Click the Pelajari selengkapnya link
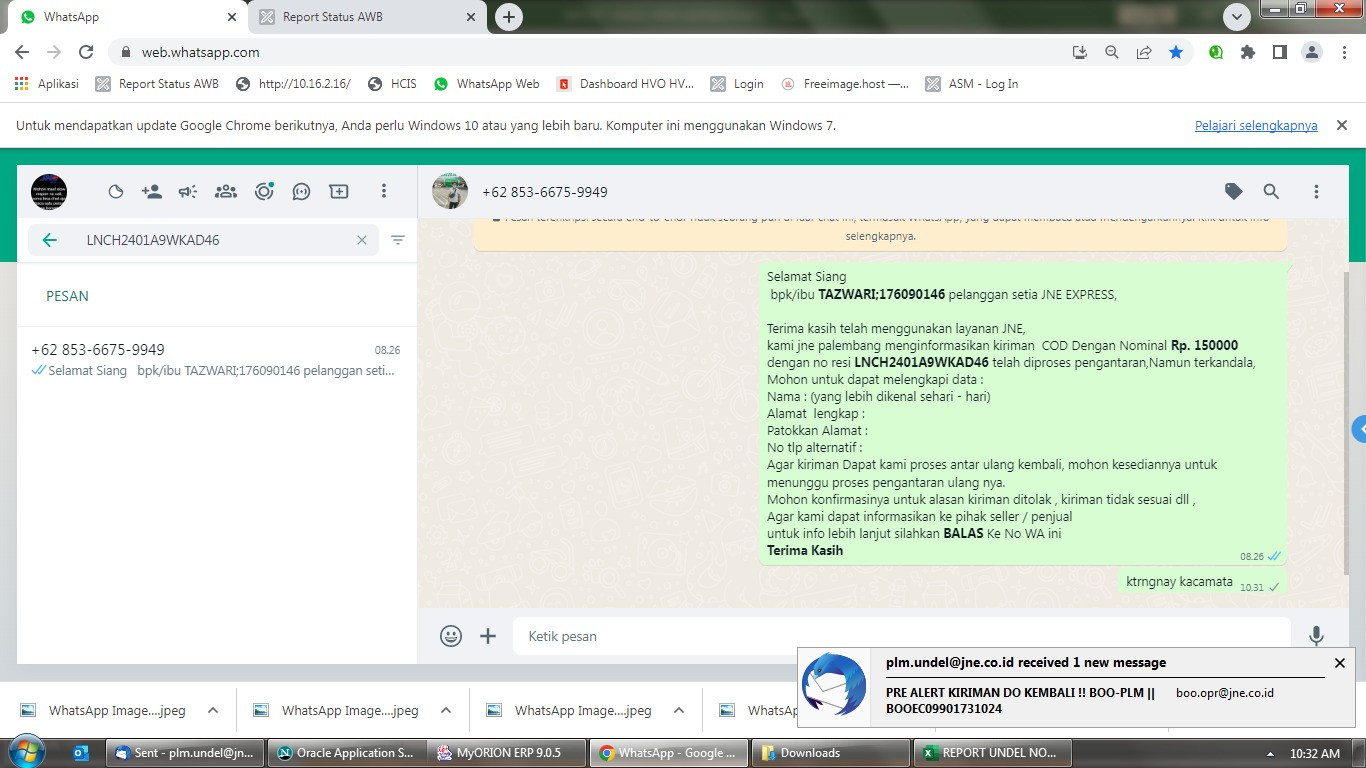This screenshot has width=1366, height=768. coord(1256,126)
